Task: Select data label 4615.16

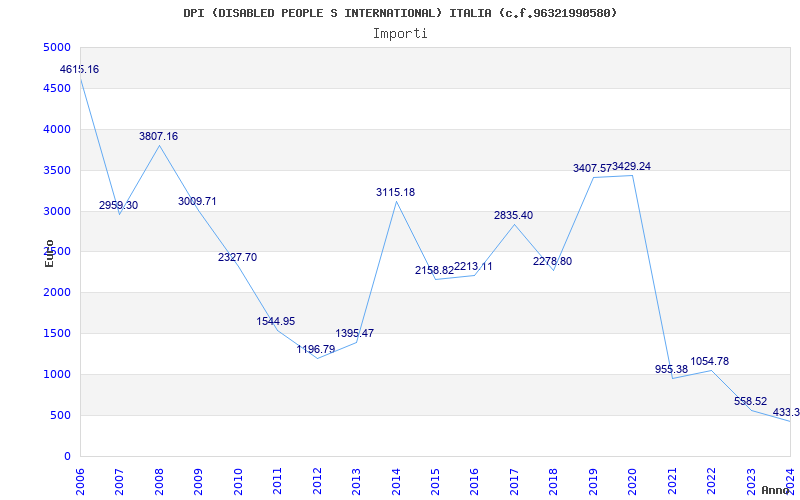Action: click(x=80, y=69)
